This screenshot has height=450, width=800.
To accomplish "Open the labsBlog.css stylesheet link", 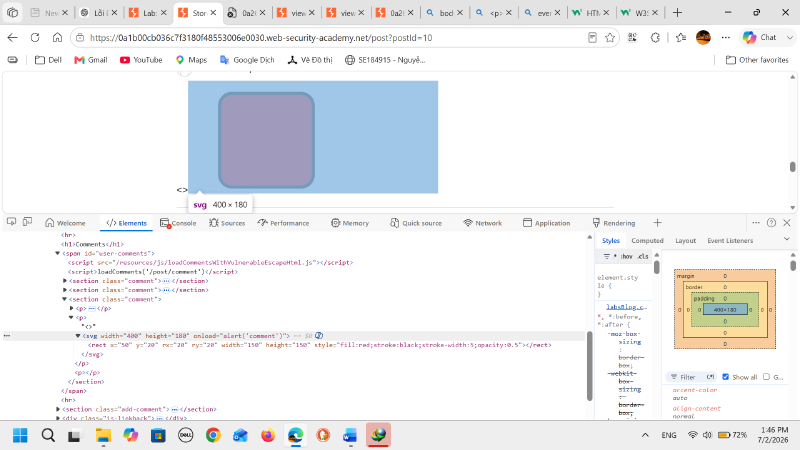I will tap(626, 307).
